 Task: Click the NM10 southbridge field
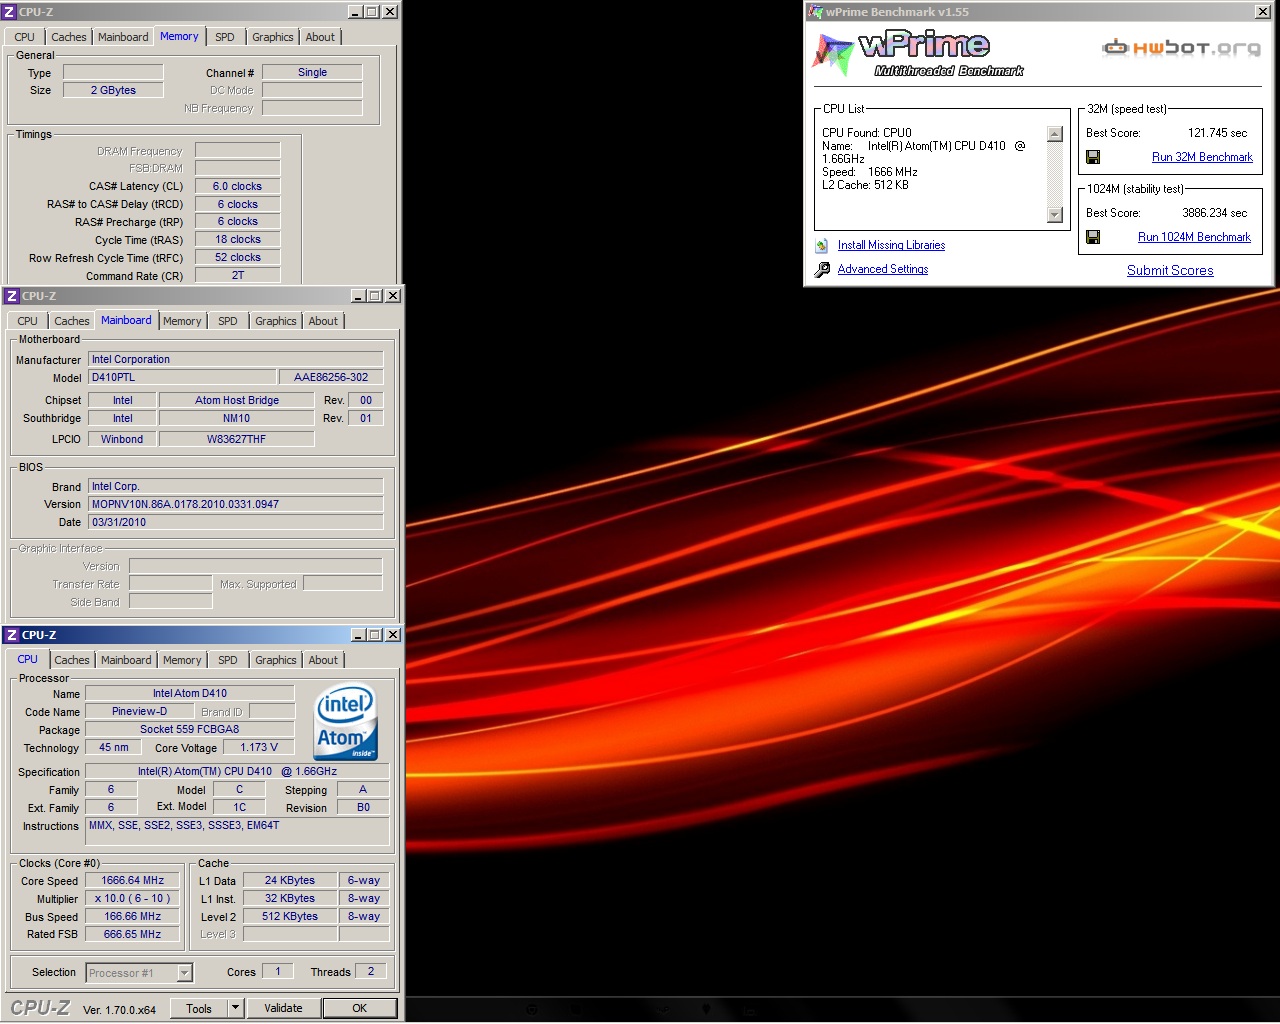237,418
